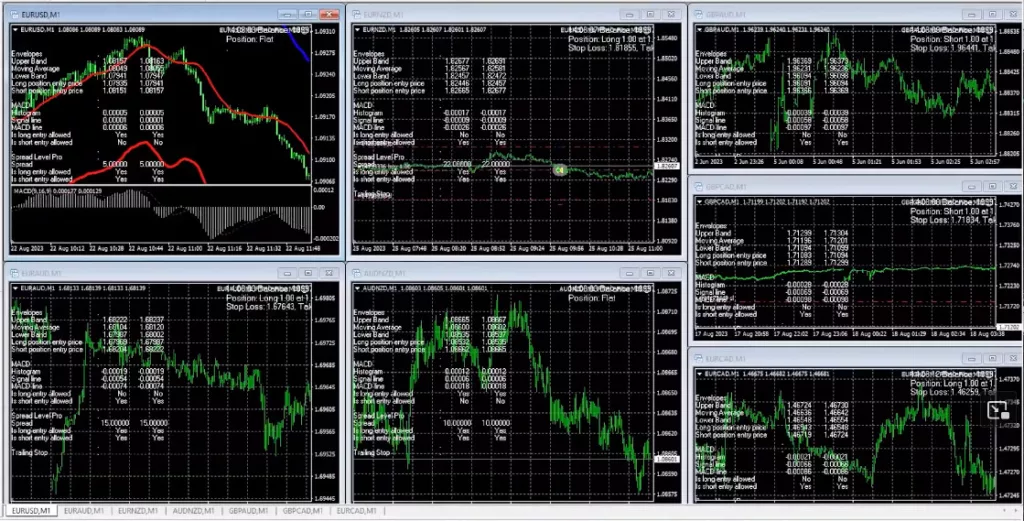
Task: Click the GBPAUD,M1 chart window title icon
Action: pyautogui.click(x=701, y=15)
